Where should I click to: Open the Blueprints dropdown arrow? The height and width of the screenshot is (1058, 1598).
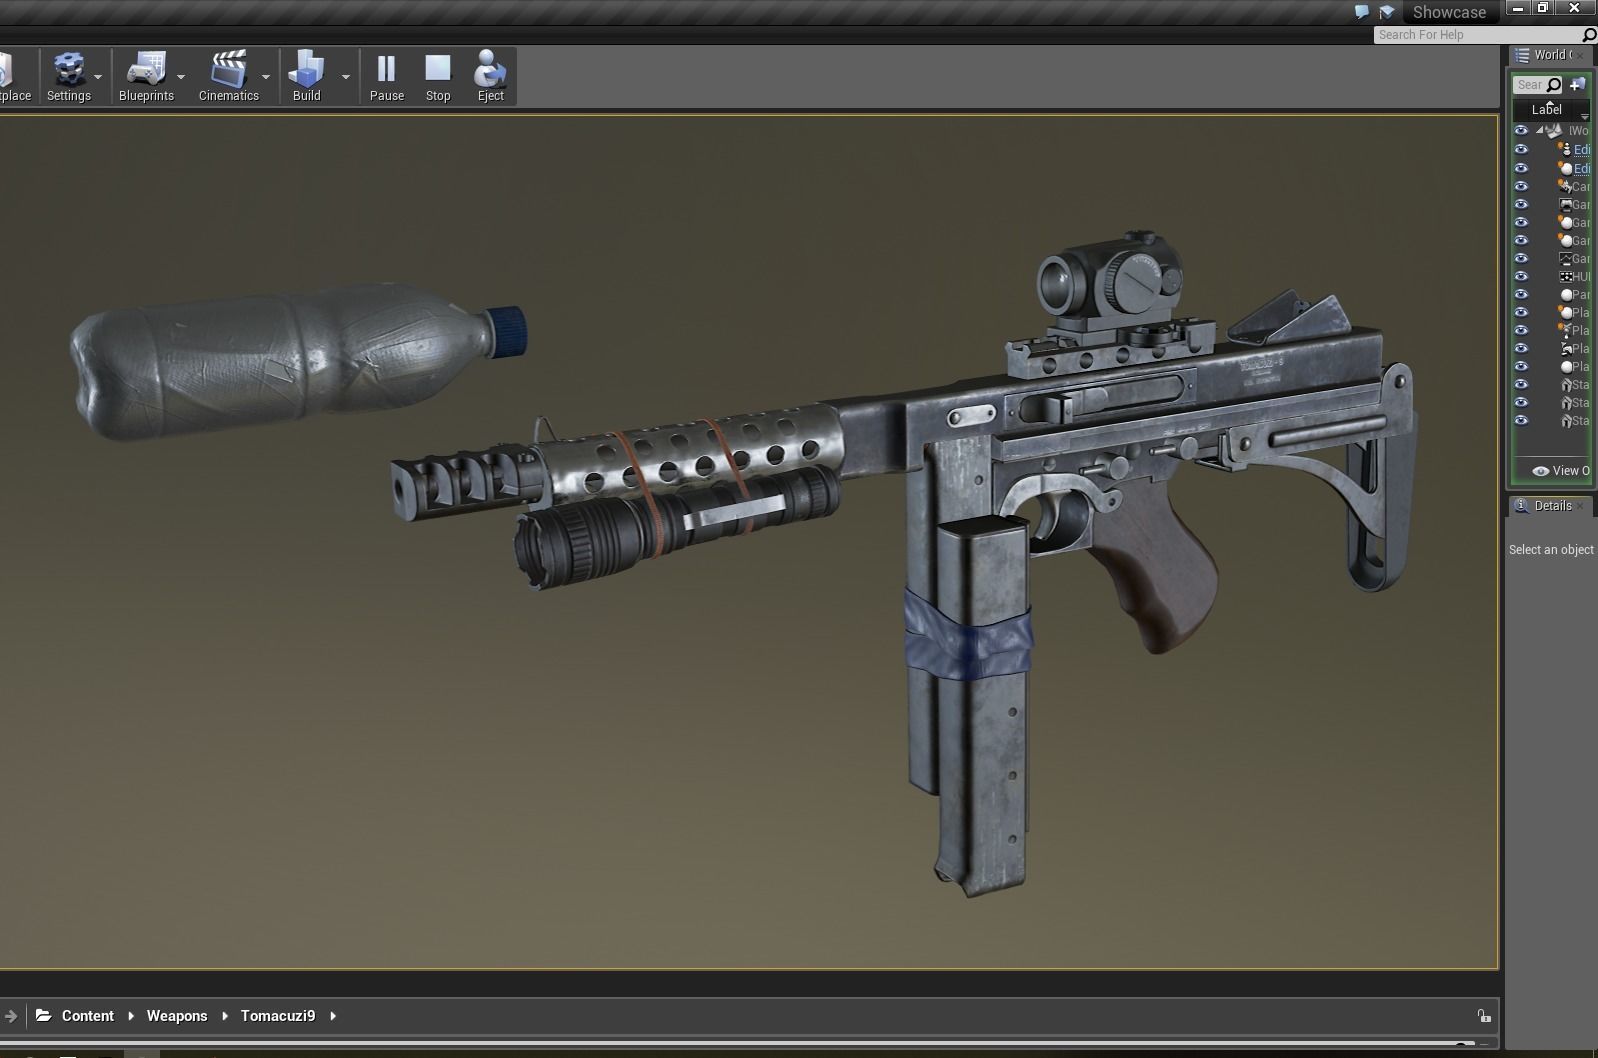tap(181, 77)
